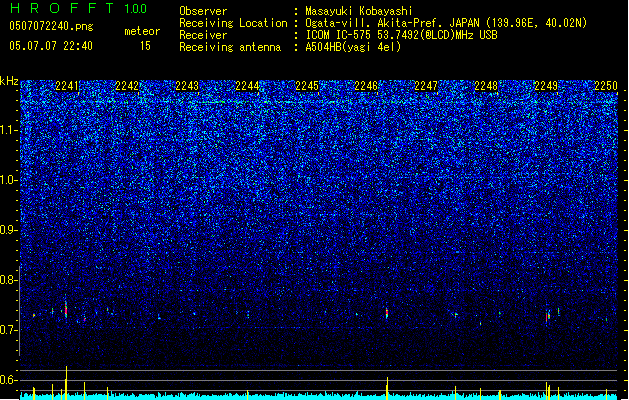Select the ICOM IC-575 53.7492 MHz receiver text

tap(401, 35)
